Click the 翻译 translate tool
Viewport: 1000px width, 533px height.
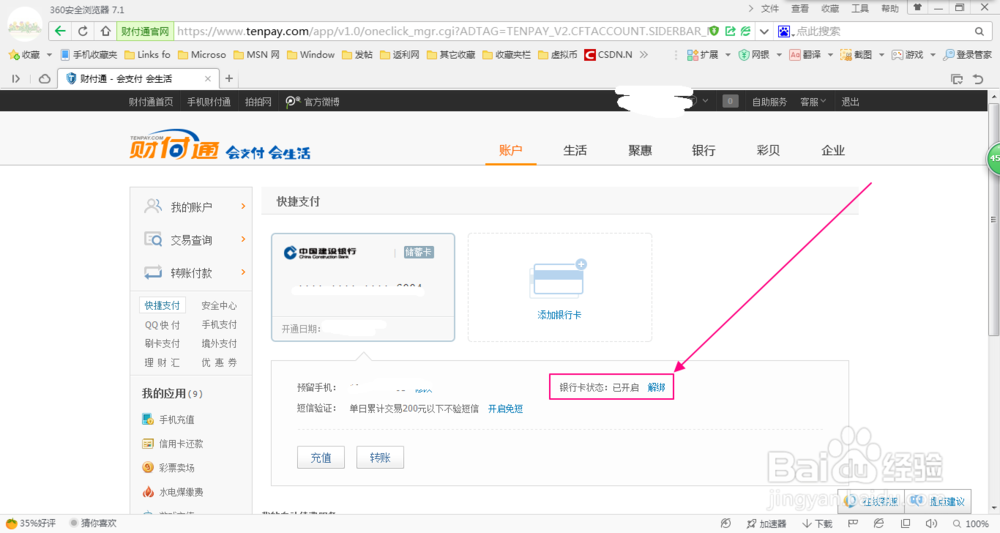[x=805, y=55]
